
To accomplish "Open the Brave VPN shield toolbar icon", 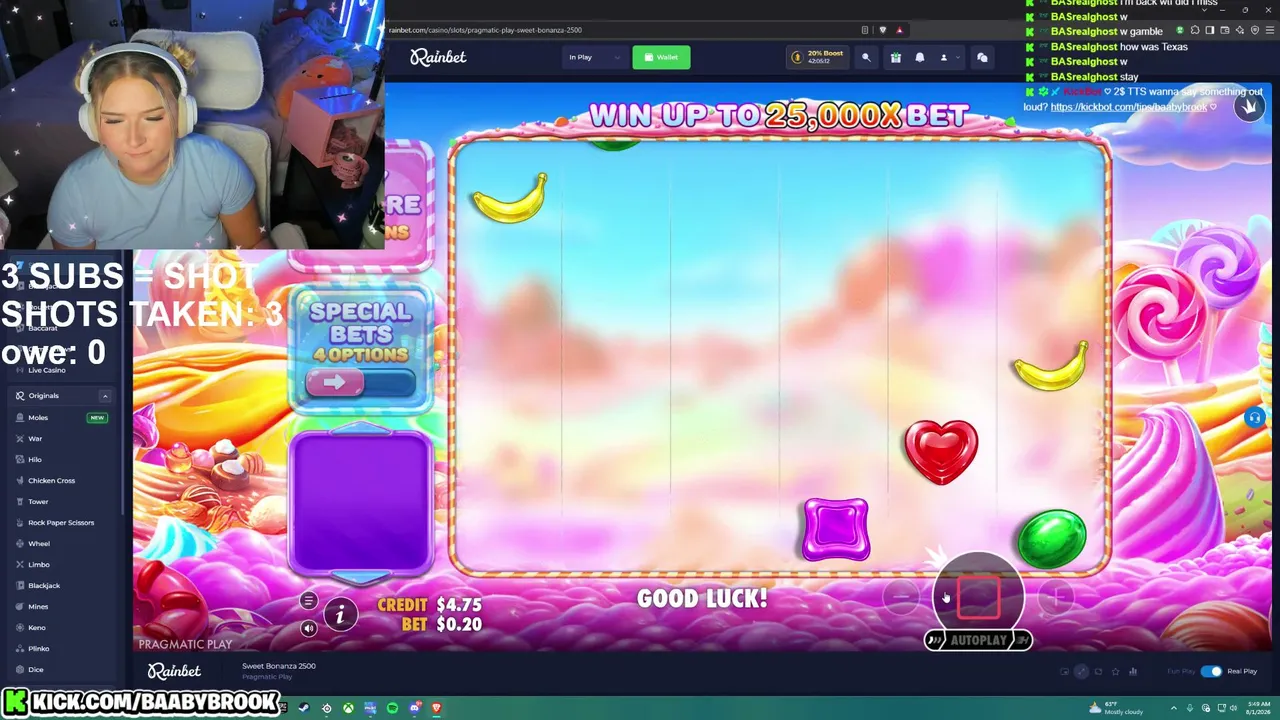I will click(1254, 30).
